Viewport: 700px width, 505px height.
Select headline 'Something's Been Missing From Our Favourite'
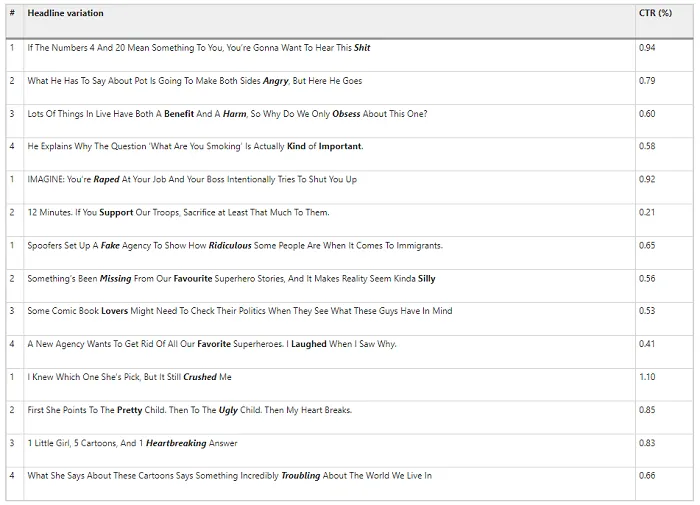231,279
